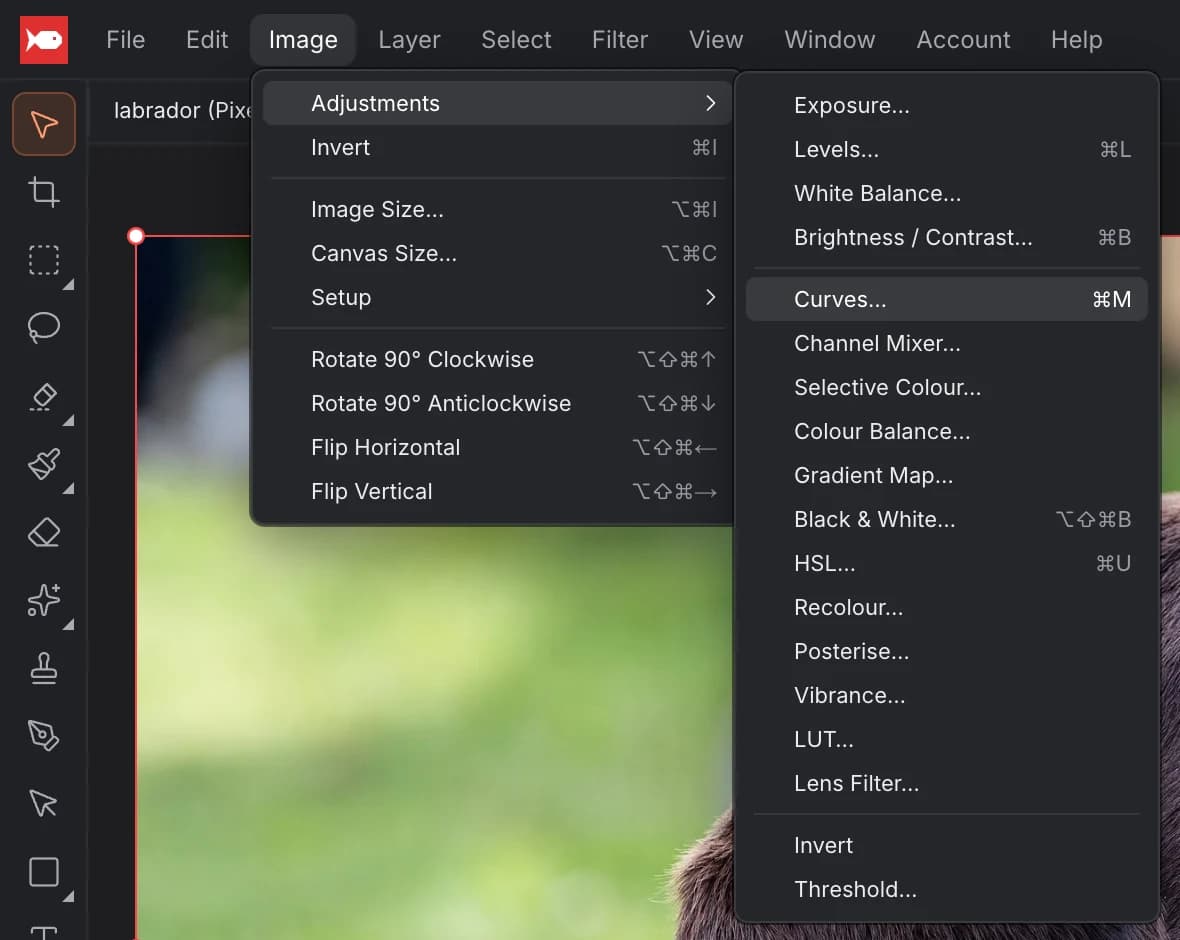
Task: Open the Edit menu
Action: coord(207,39)
